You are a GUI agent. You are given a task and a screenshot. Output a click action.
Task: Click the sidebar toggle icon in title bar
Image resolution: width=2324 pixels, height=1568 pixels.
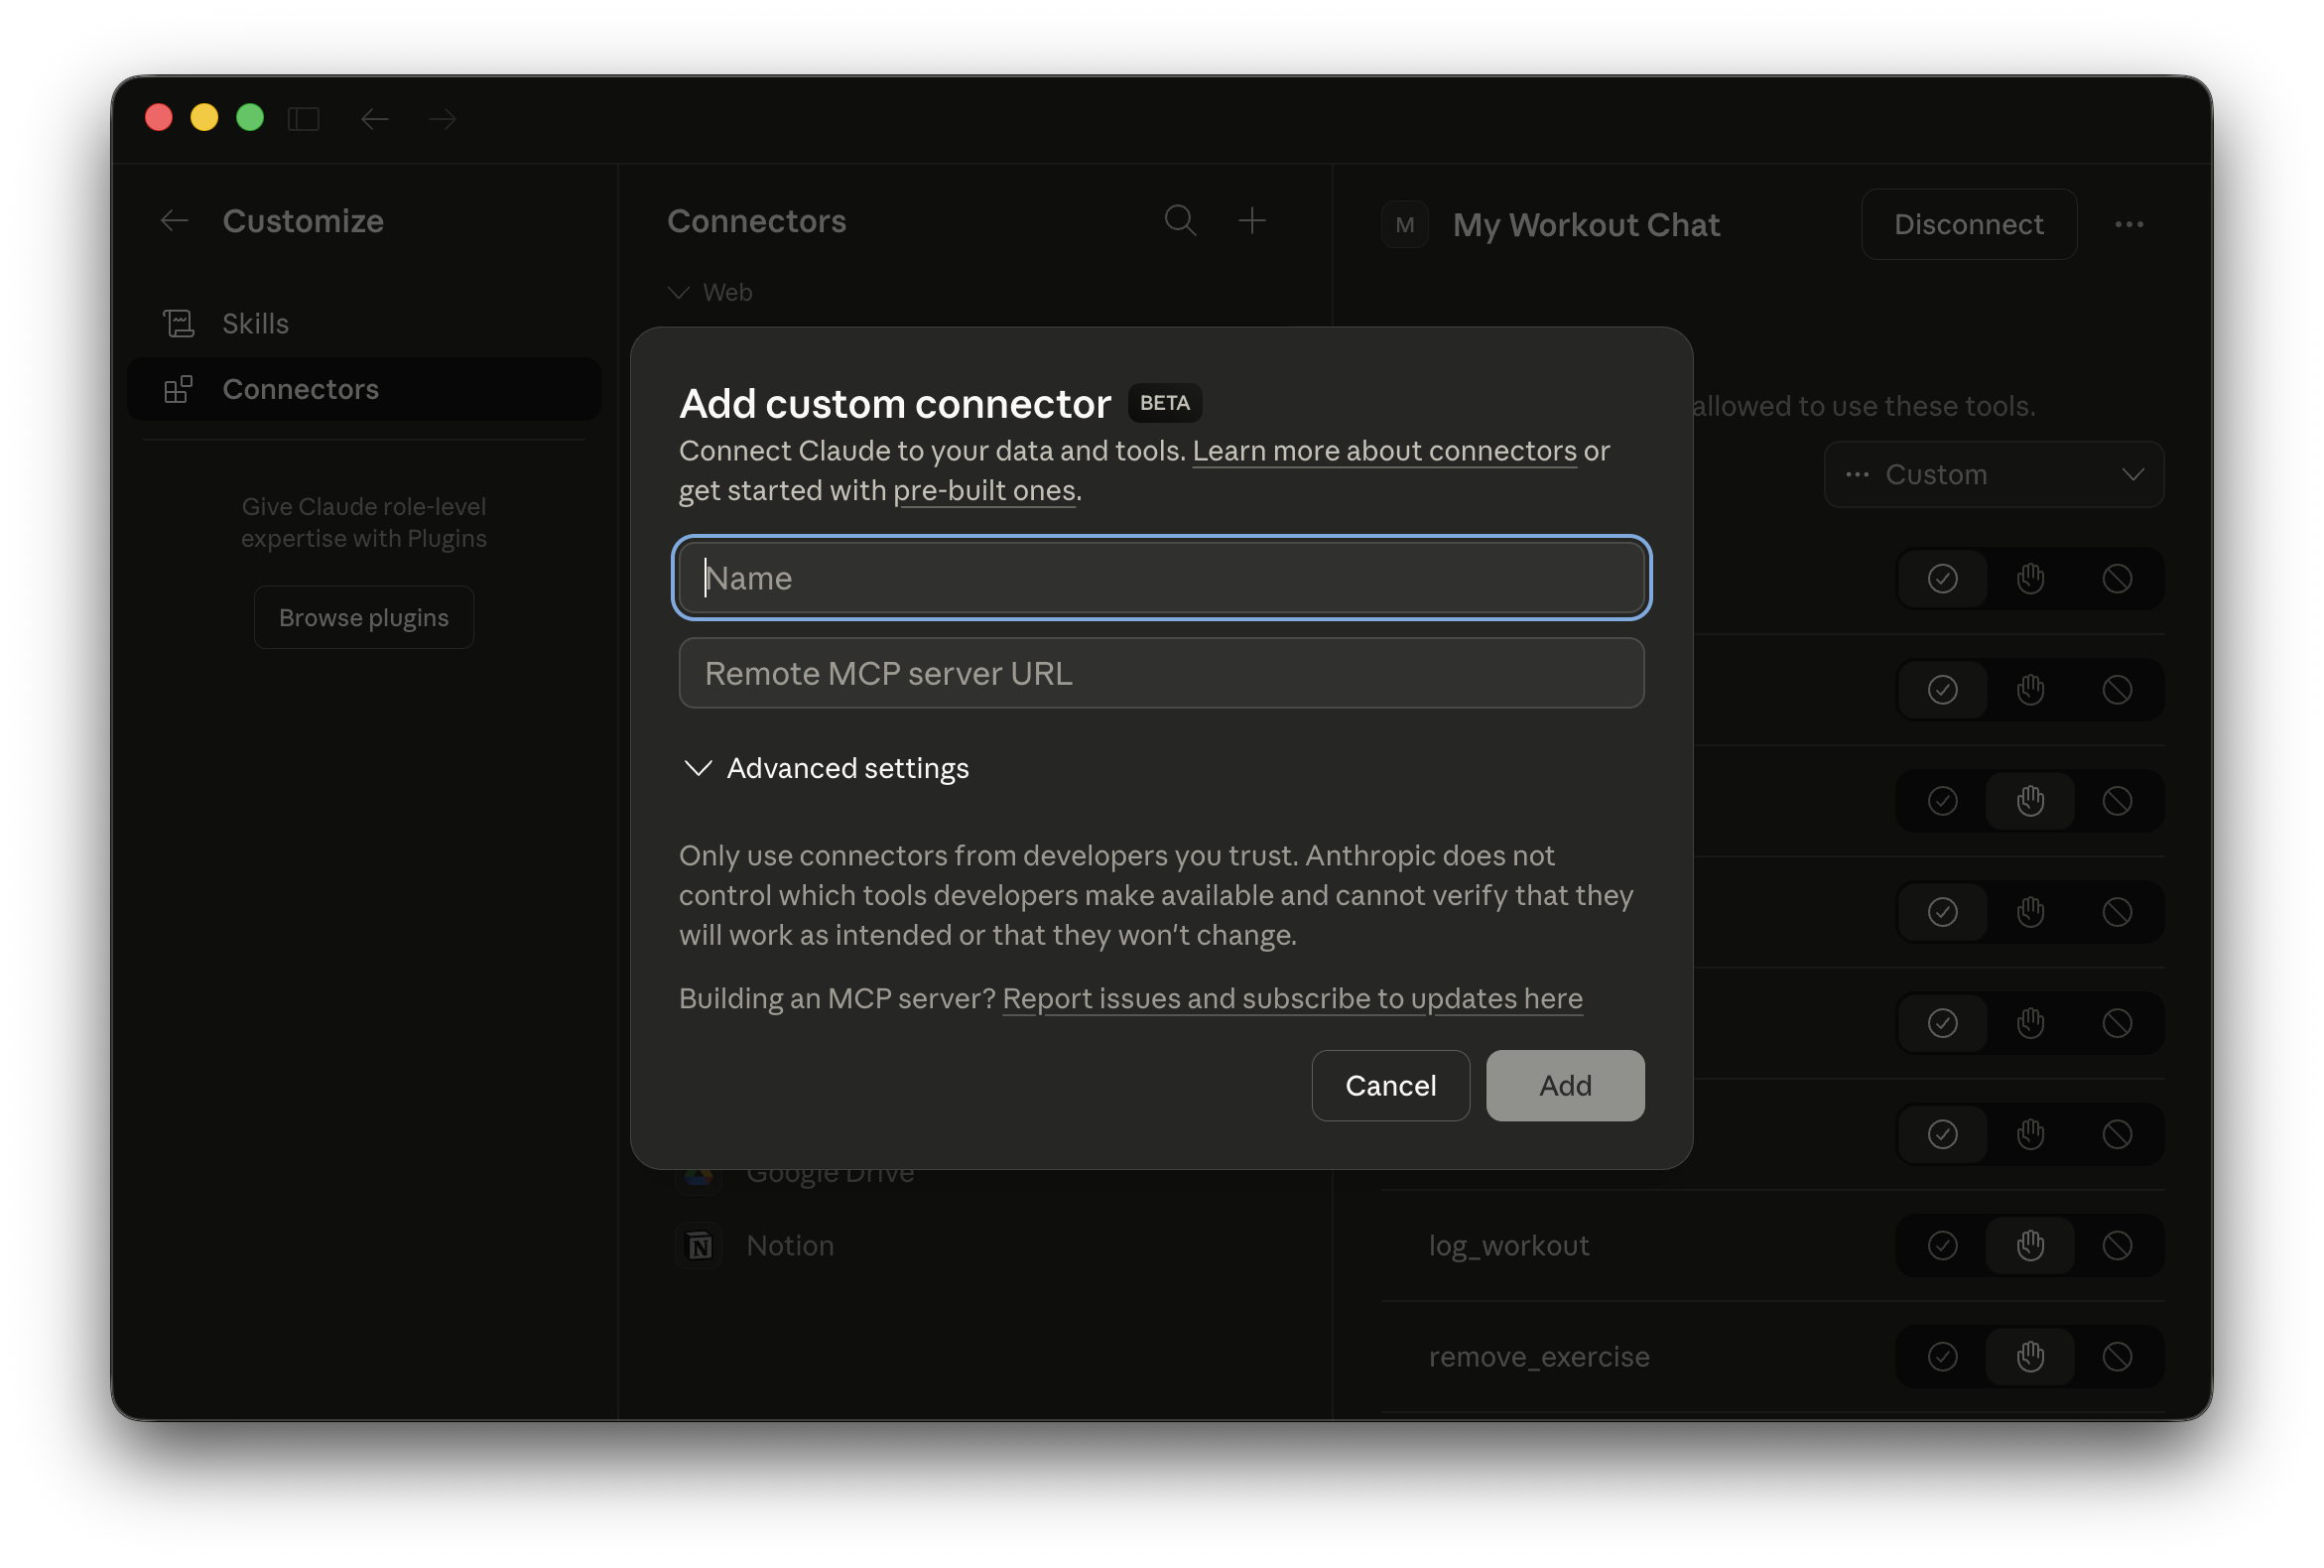pos(303,119)
